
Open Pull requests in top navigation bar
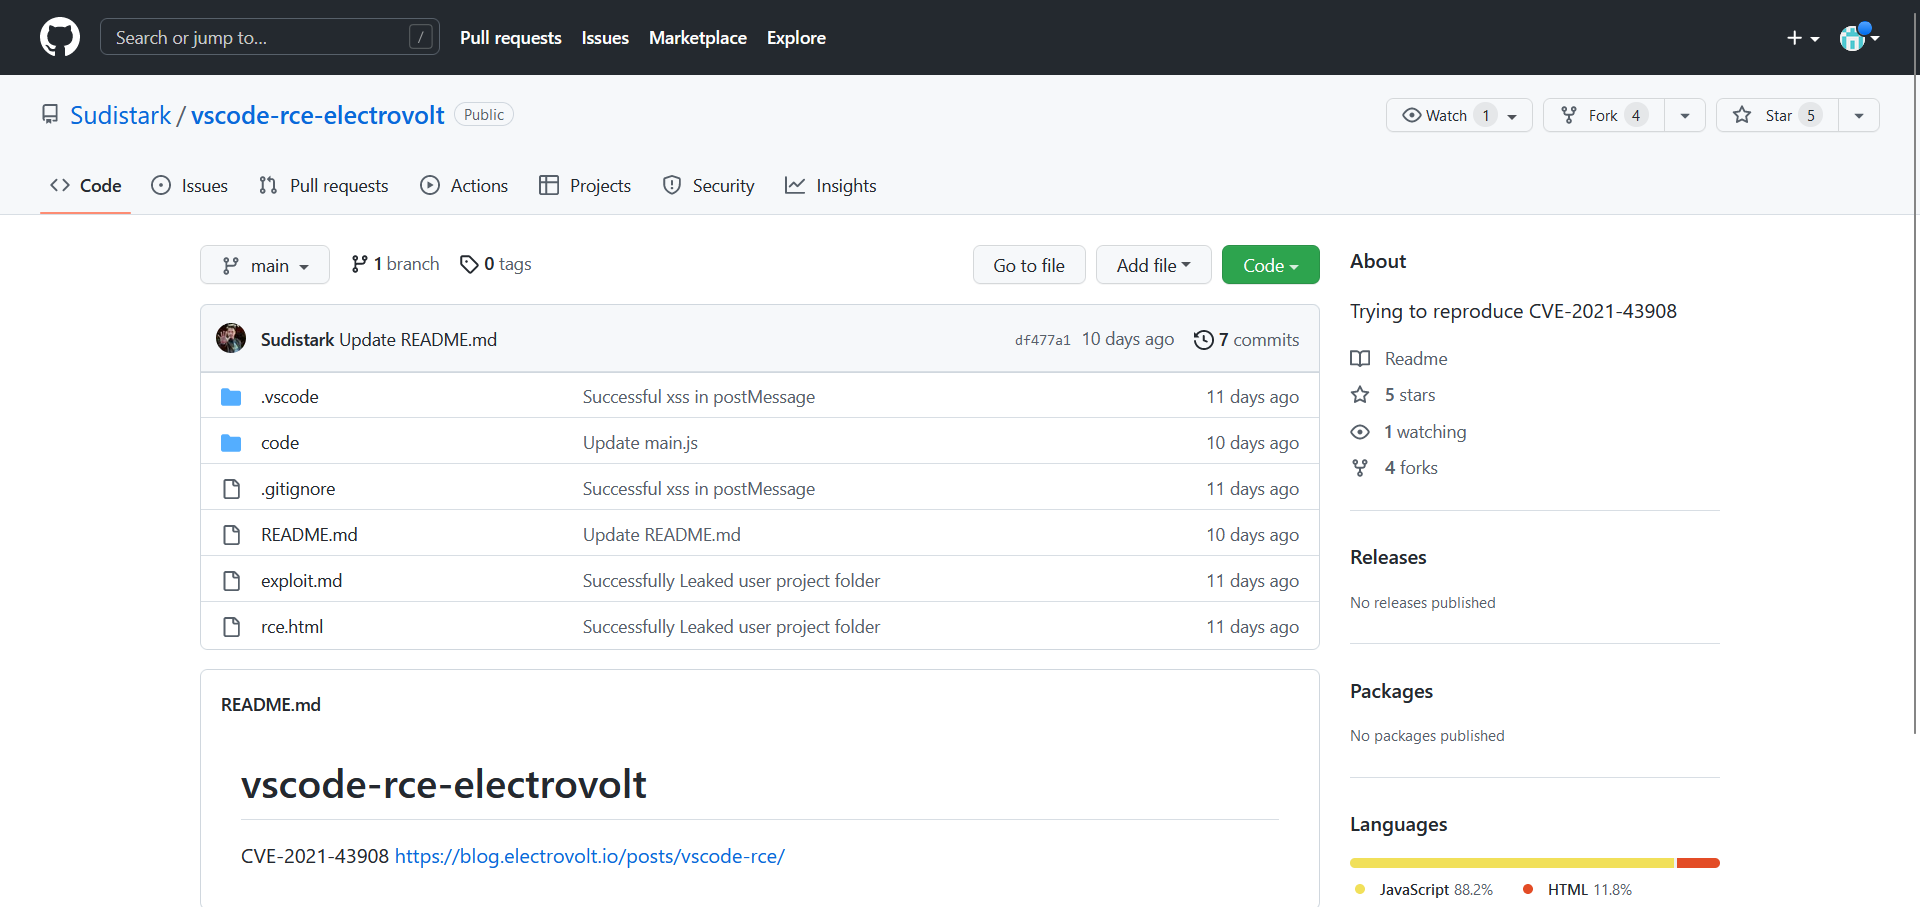[x=510, y=37]
